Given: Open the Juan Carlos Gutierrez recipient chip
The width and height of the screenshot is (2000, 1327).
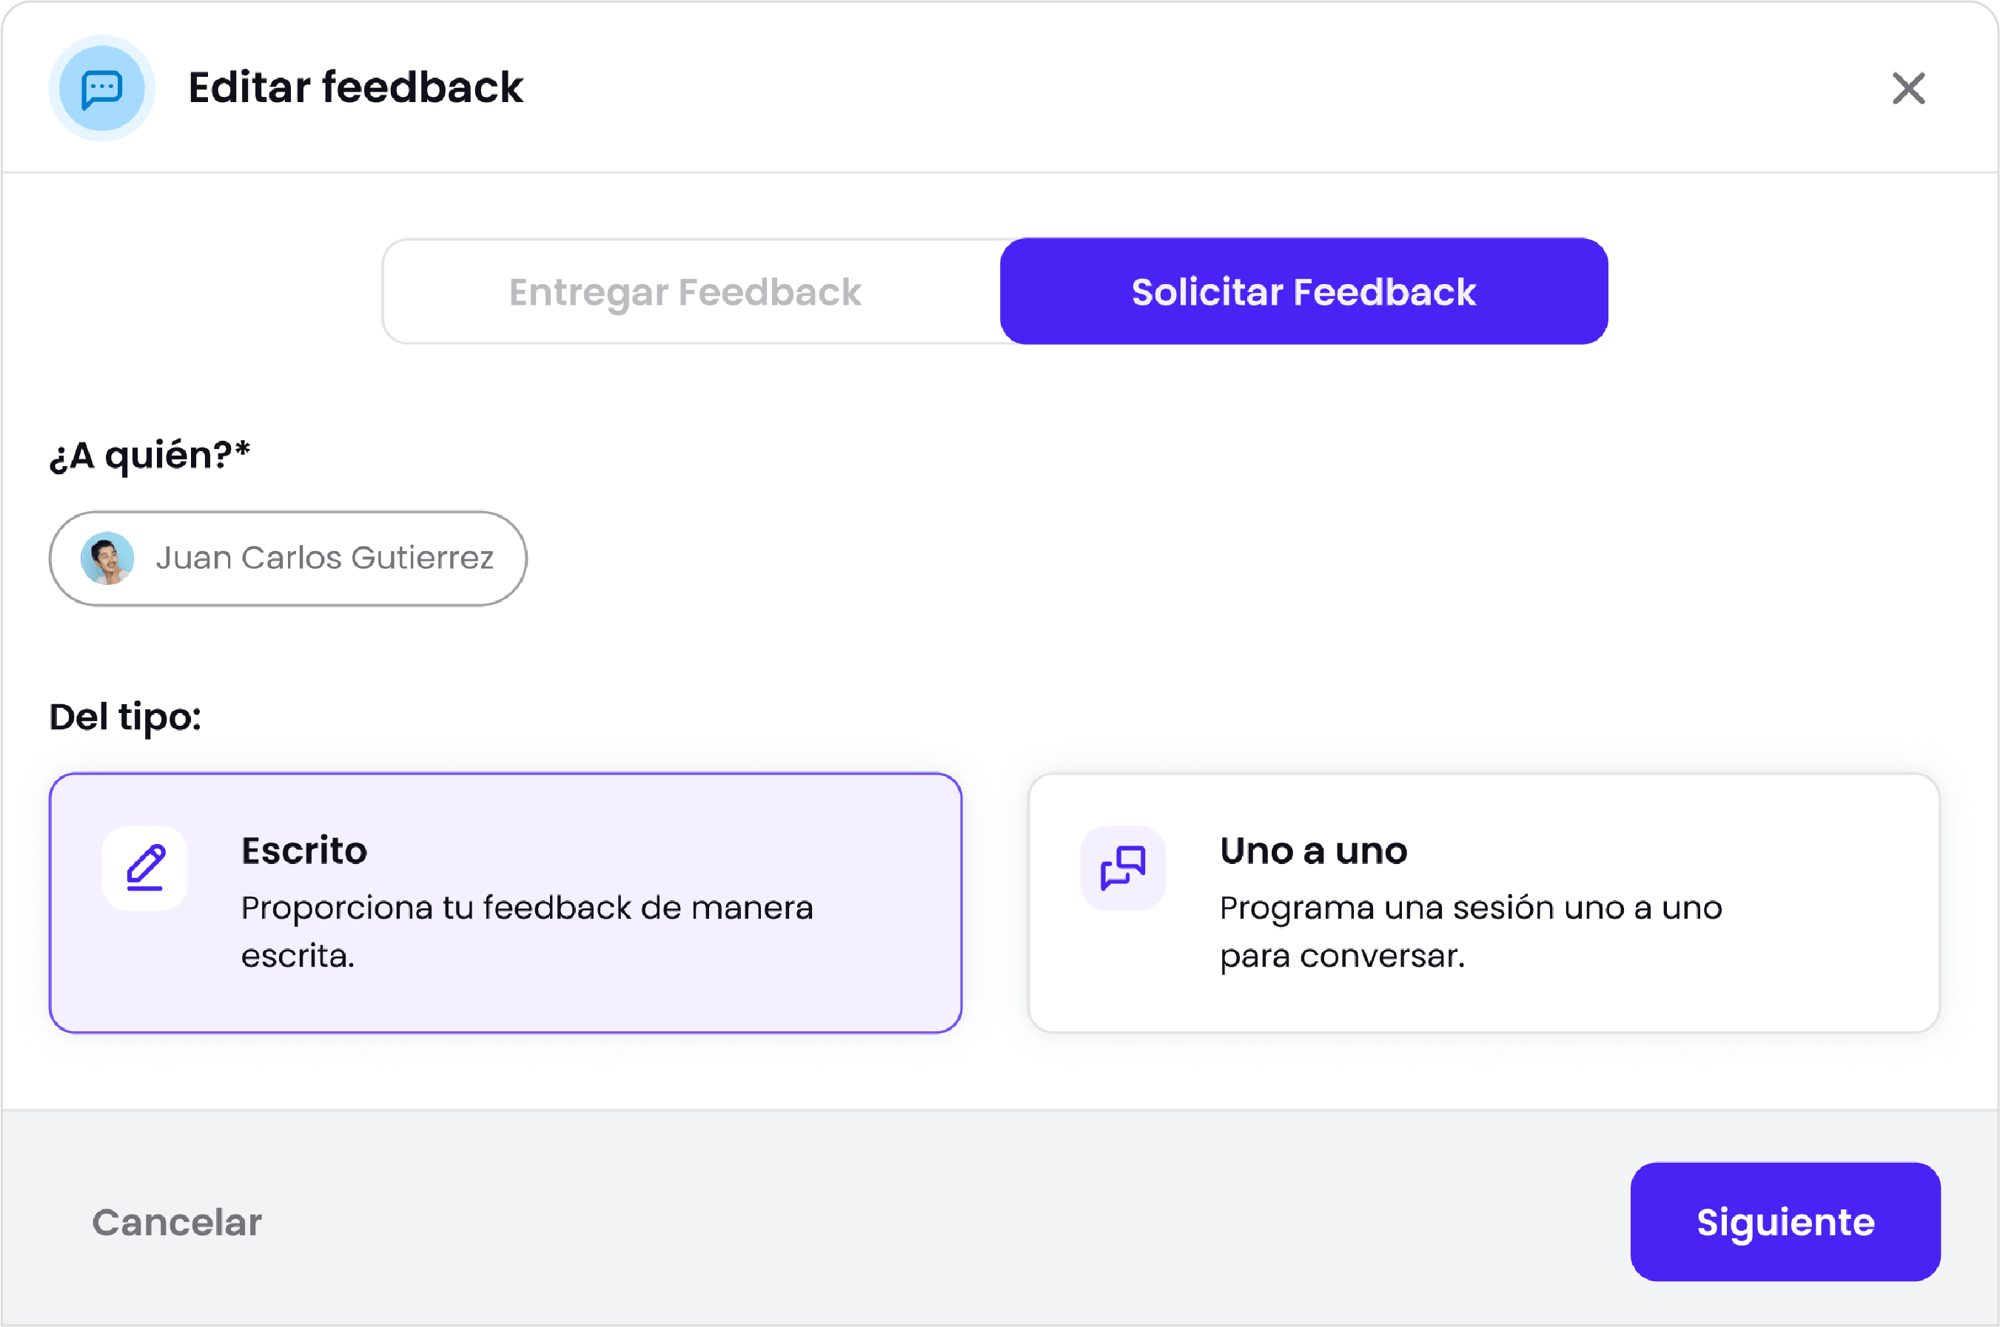Looking at the screenshot, I should (x=288, y=558).
